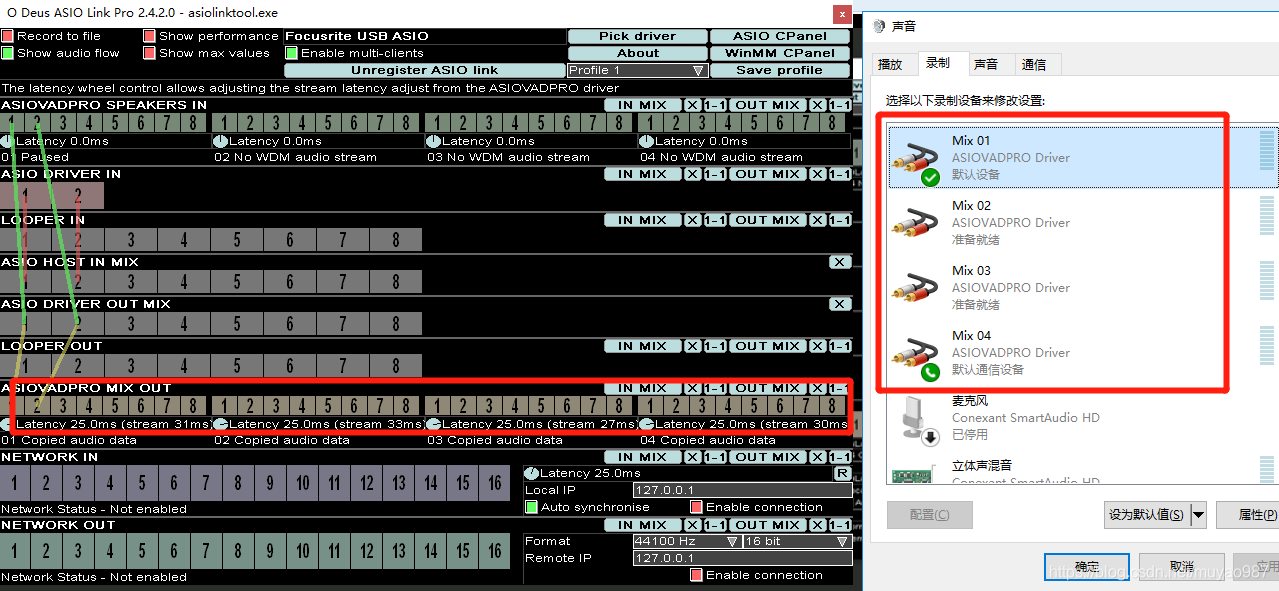This screenshot has height=591, width=1279.
Task: Click the 立体声混音 sound card icon
Action: pyautogui.click(x=916, y=473)
